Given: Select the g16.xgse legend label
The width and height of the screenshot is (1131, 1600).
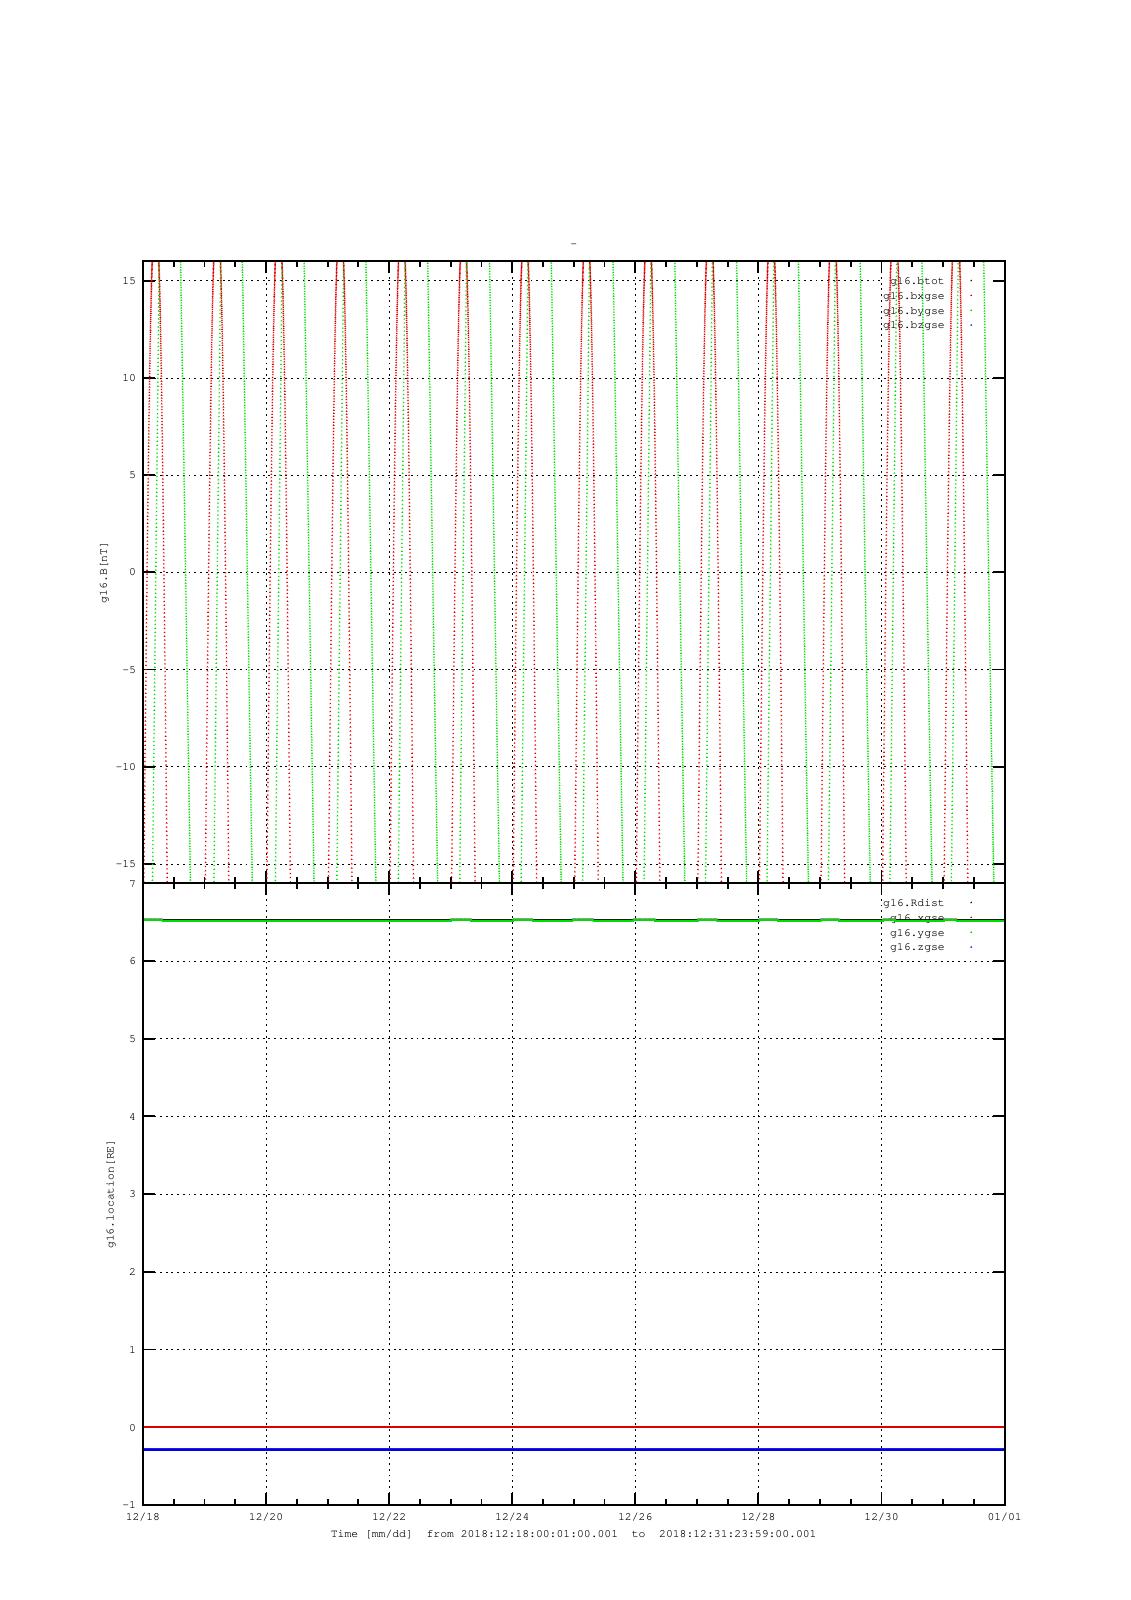Looking at the screenshot, I should click(x=917, y=918).
